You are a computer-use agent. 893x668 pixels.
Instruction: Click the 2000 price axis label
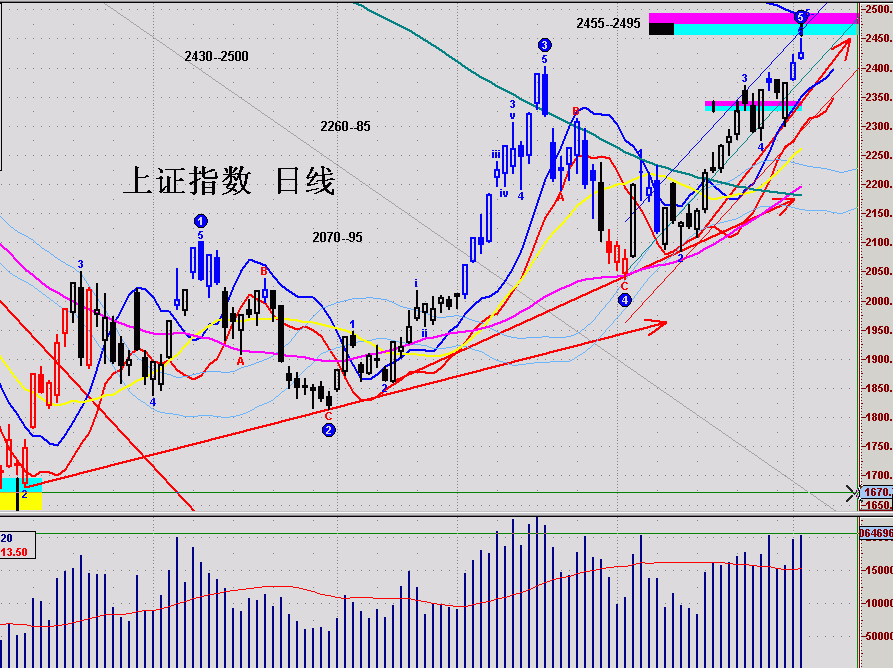click(879, 301)
